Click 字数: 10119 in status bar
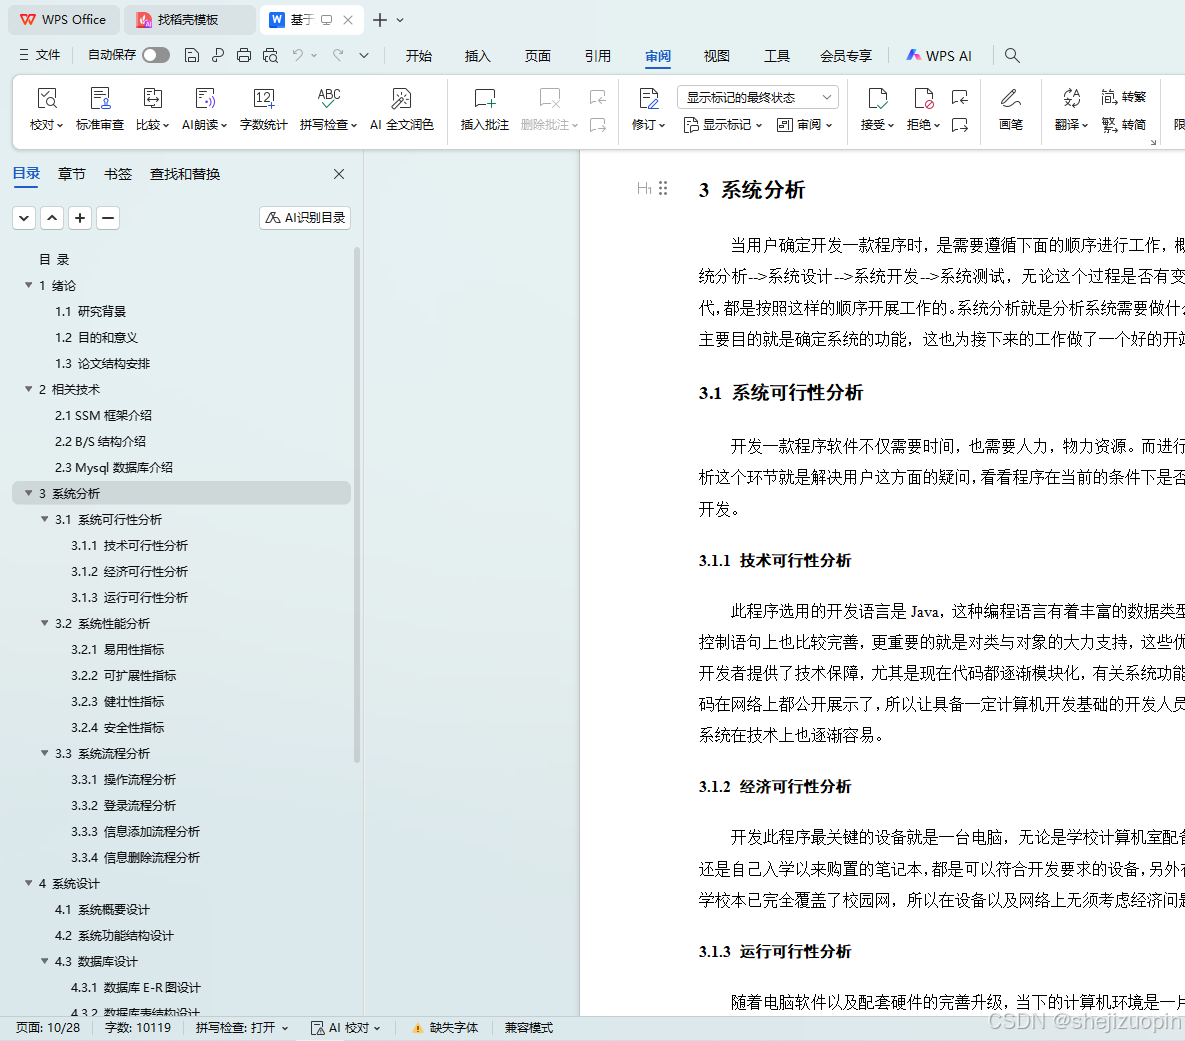1185x1041 pixels. coord(138,1028)
